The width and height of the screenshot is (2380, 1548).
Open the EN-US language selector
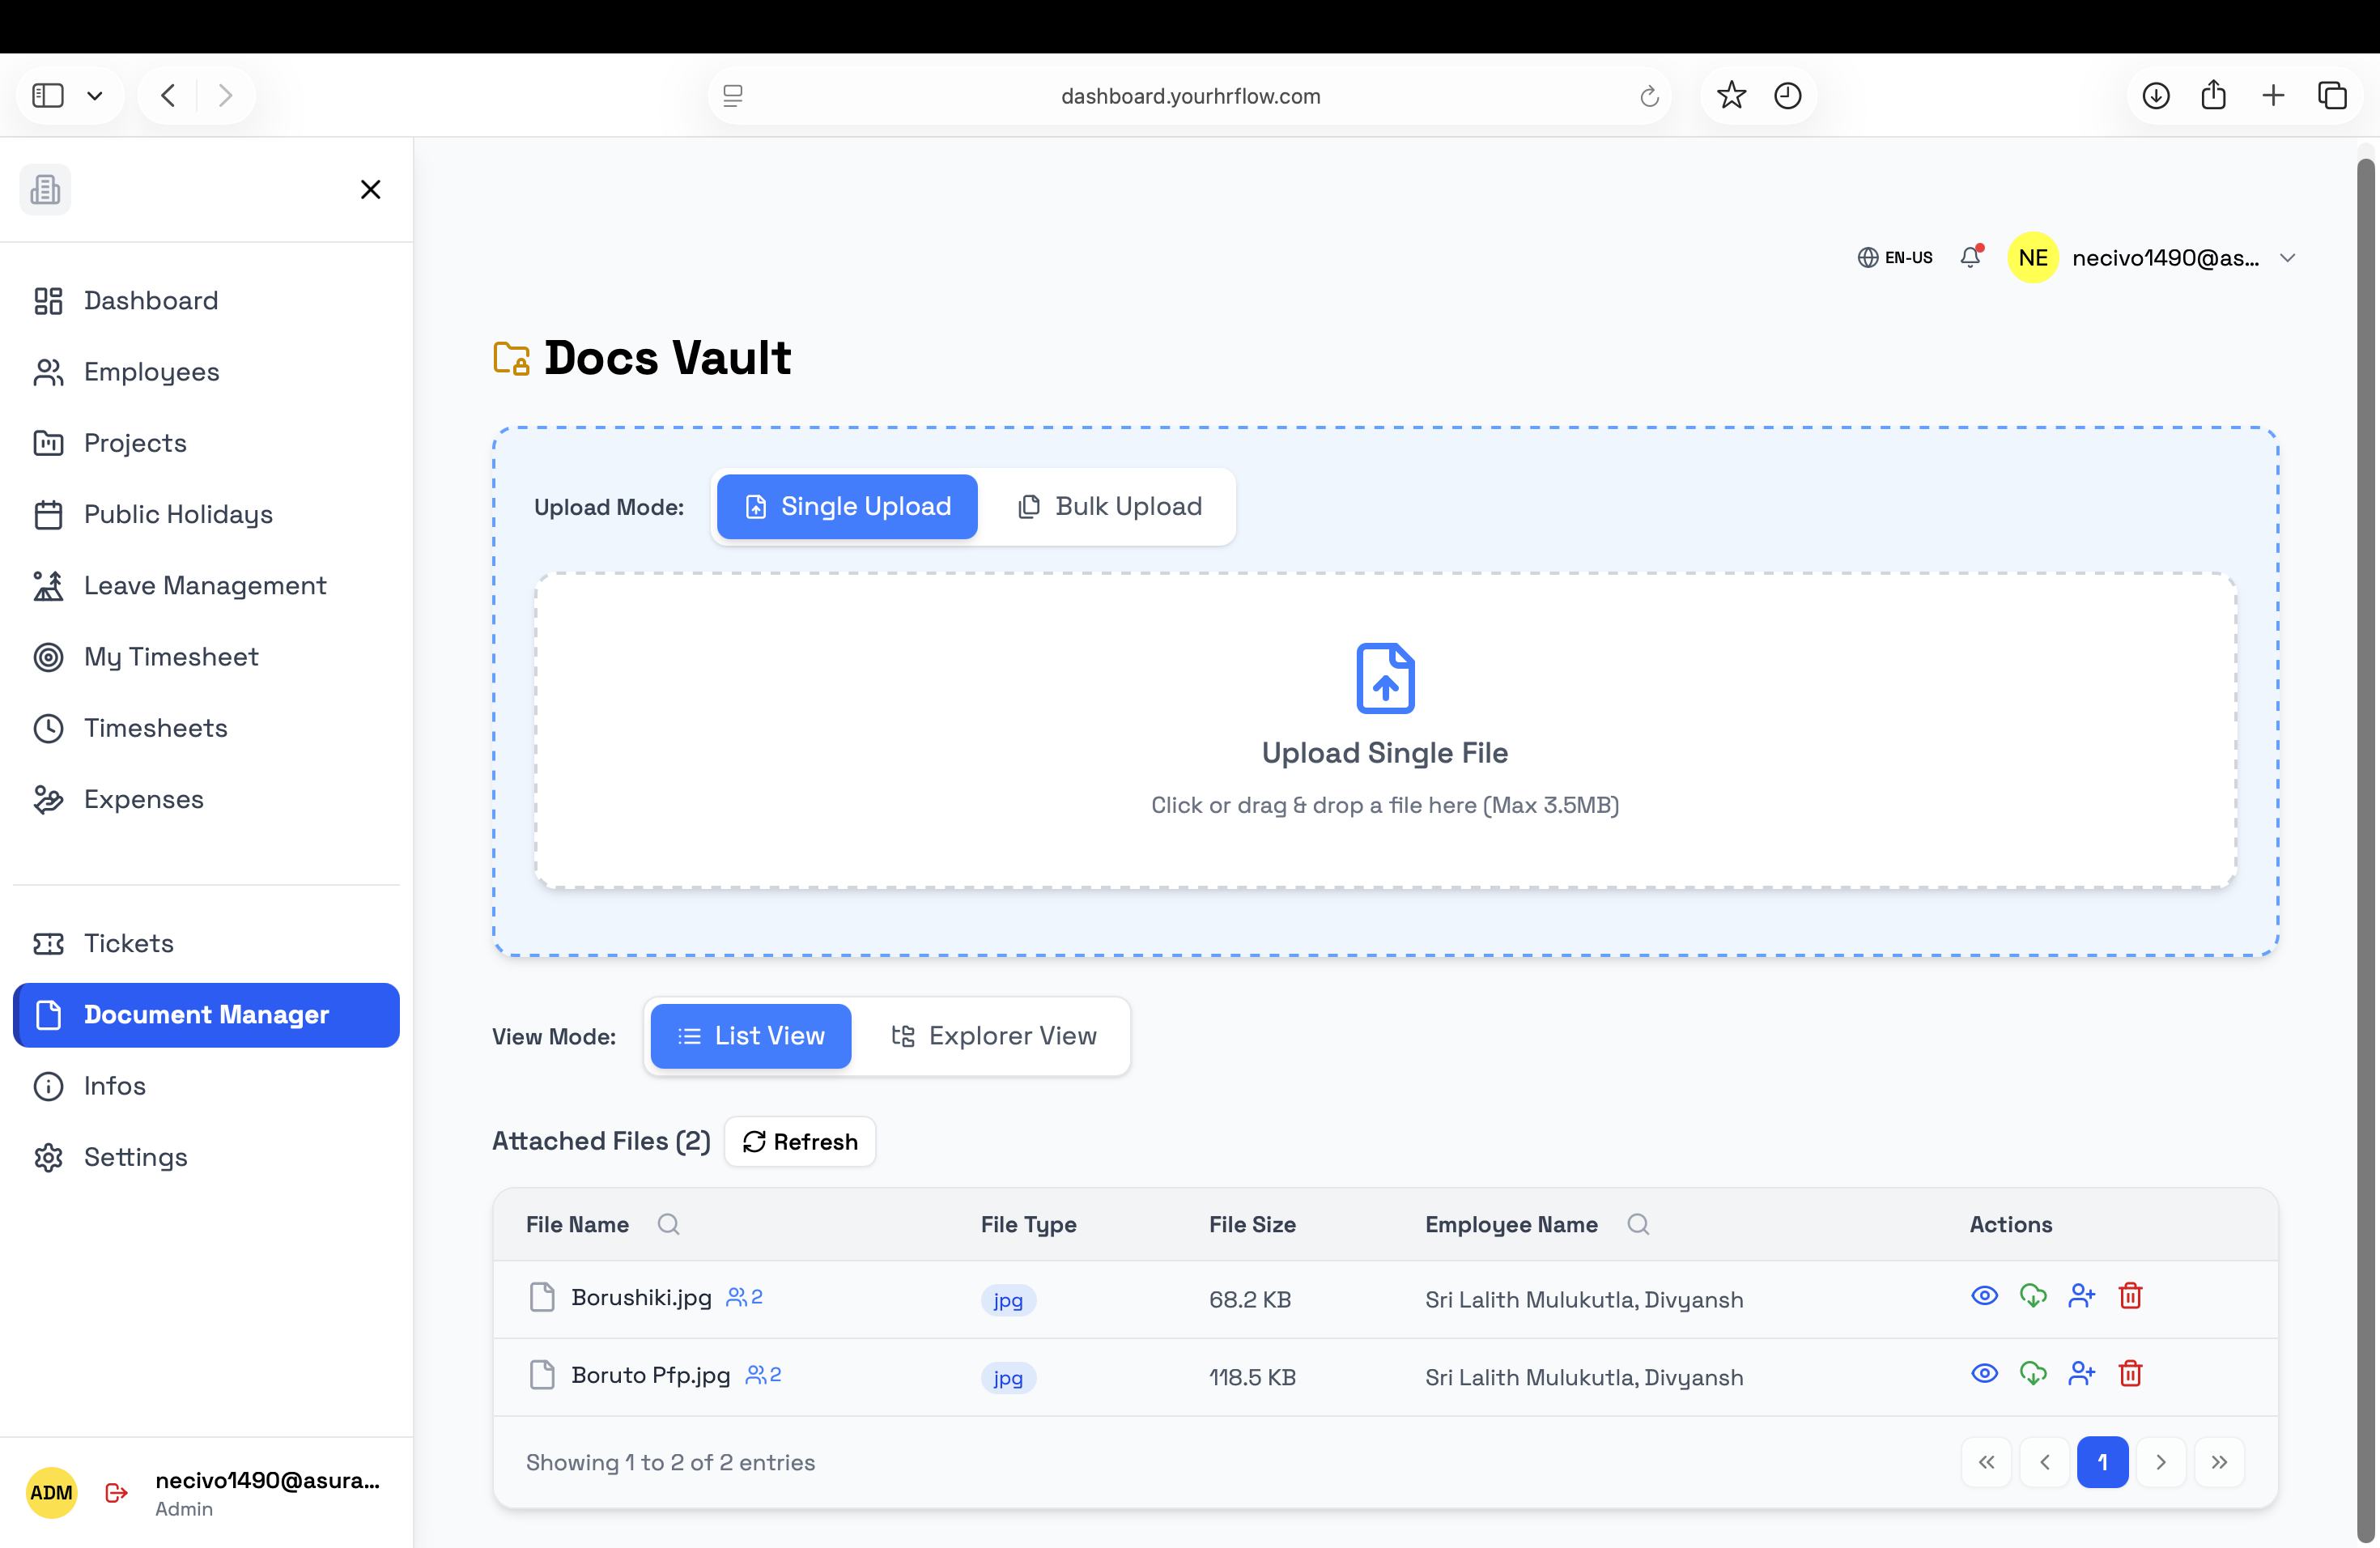[x=1893, y=257]
